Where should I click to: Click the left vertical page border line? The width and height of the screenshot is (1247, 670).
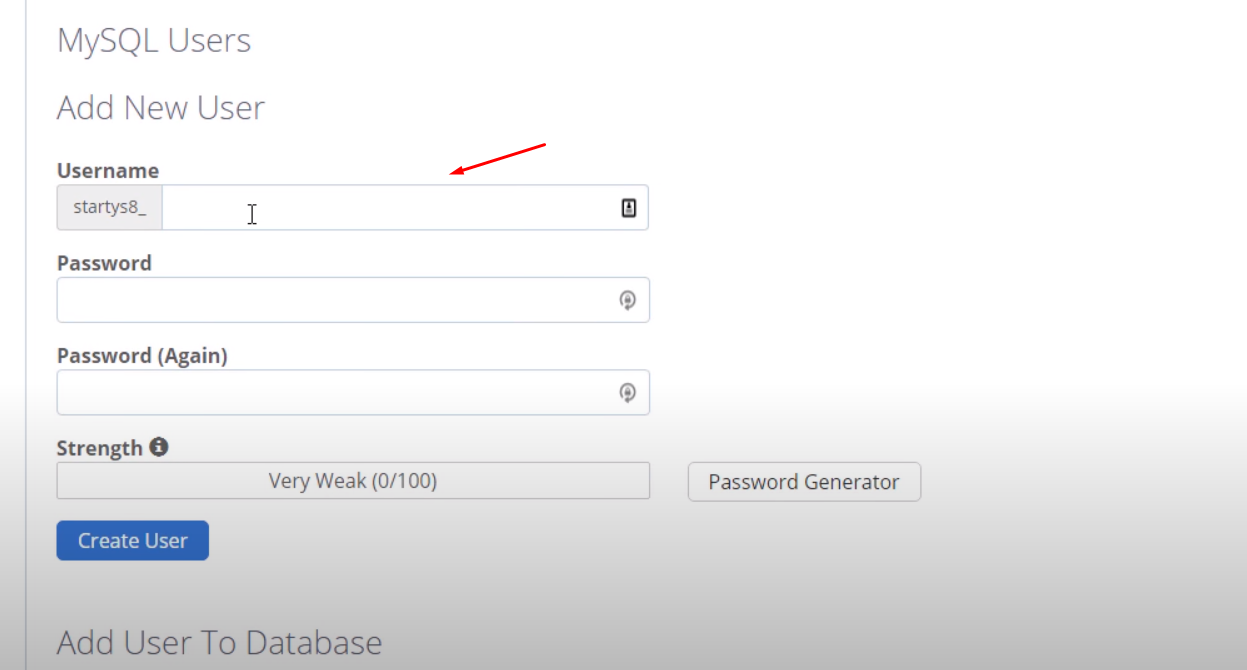pyautogui.click(x=26, y=335)
